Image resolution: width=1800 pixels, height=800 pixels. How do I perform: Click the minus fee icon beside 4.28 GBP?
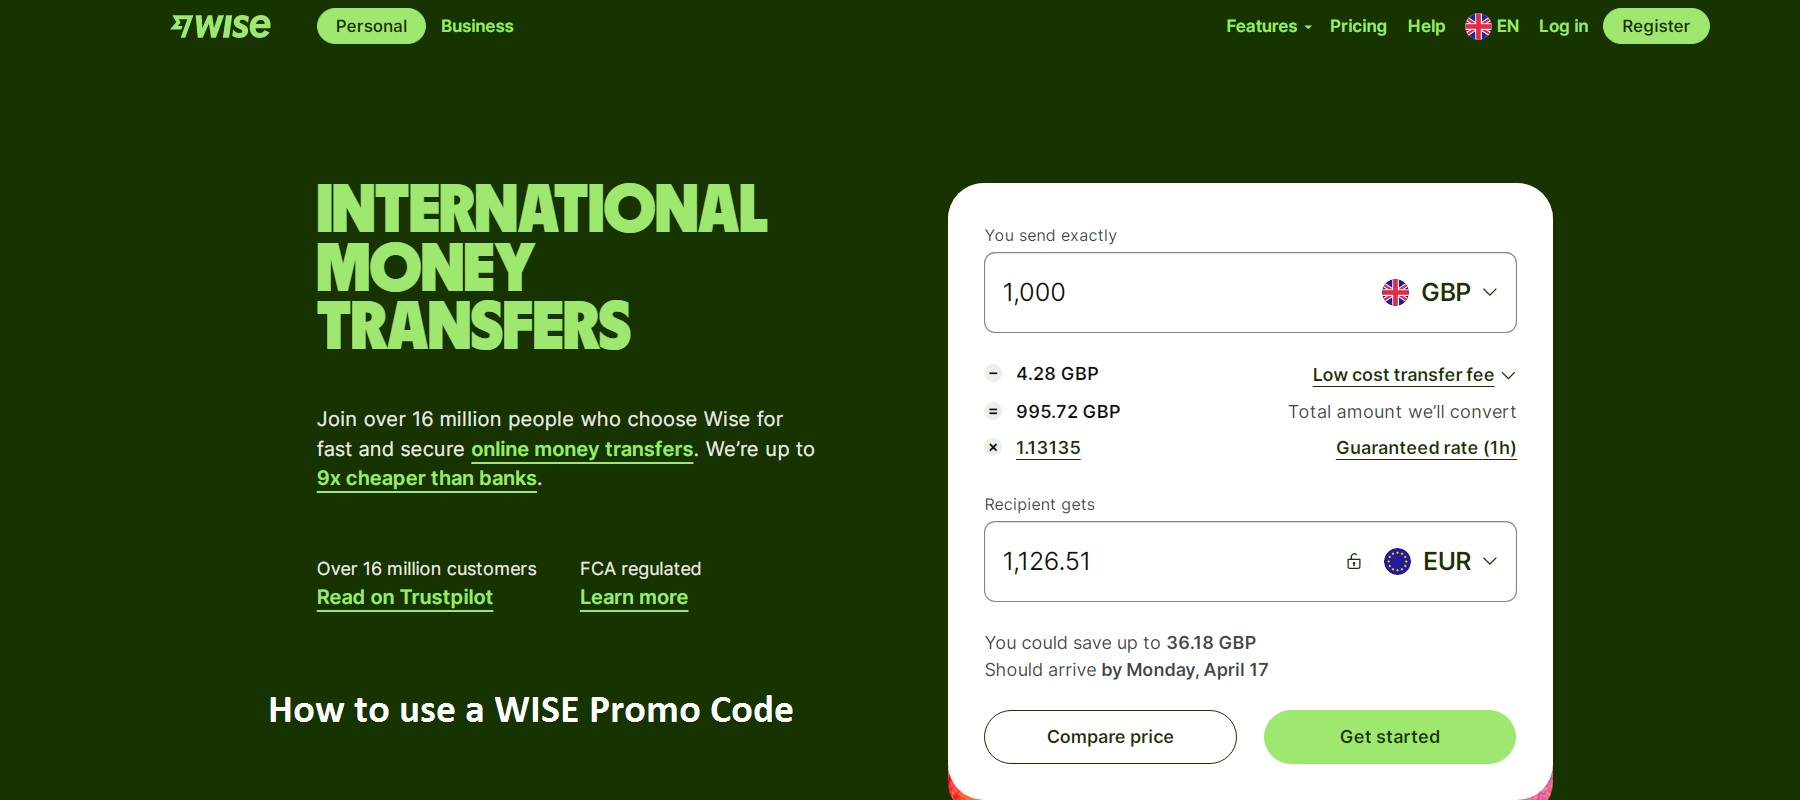(993, 374)
